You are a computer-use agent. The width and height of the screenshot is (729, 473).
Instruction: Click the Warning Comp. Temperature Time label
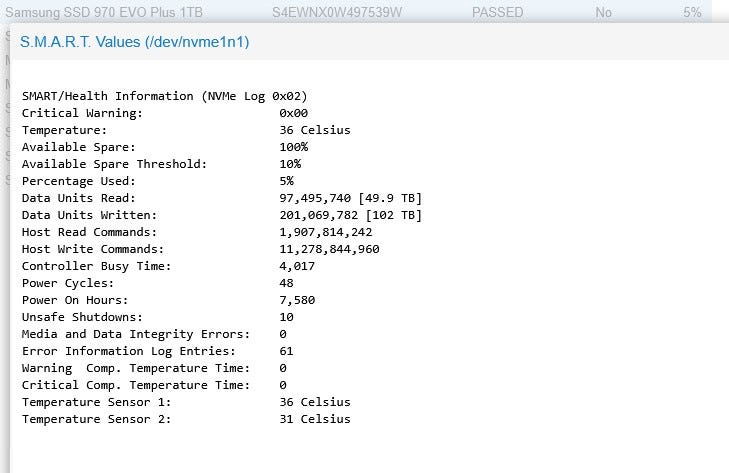pyautogui.click(x=136, y=368)
